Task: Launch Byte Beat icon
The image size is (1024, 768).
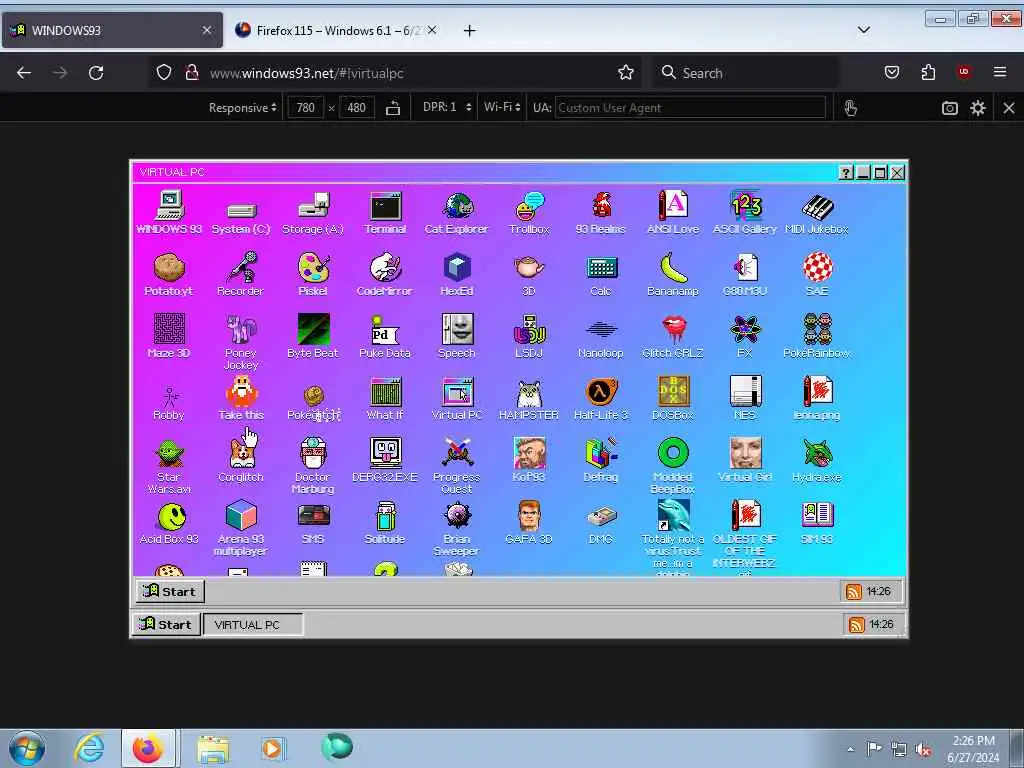Action: [313, 336]
